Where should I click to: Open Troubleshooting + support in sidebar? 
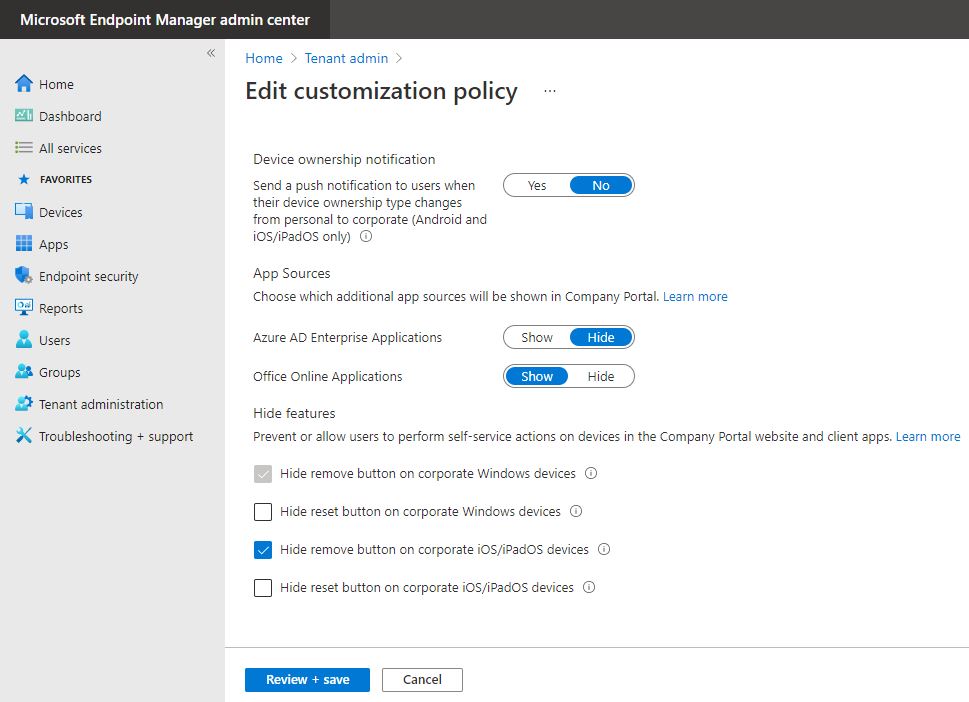116,436
